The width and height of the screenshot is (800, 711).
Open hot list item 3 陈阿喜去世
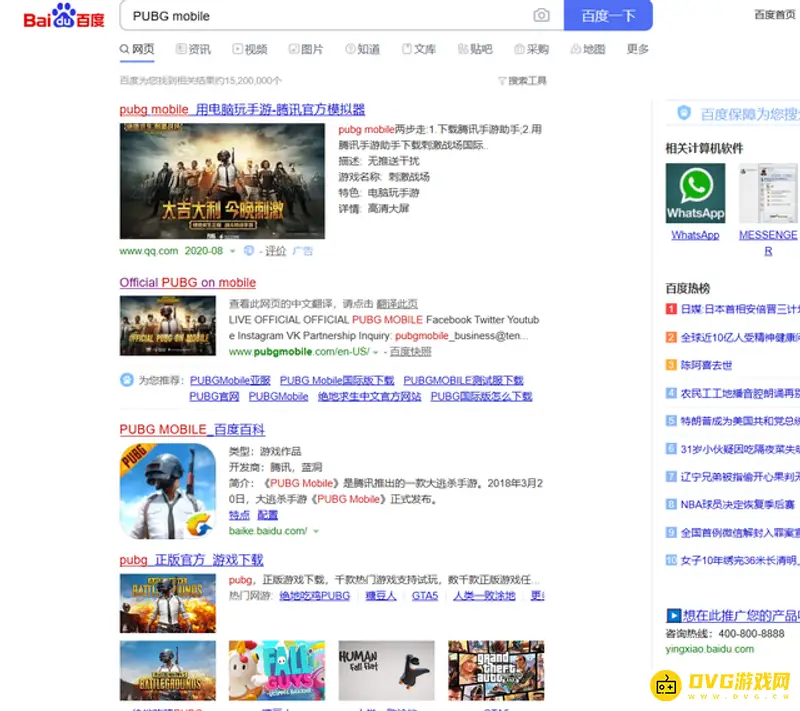(706, 365)
